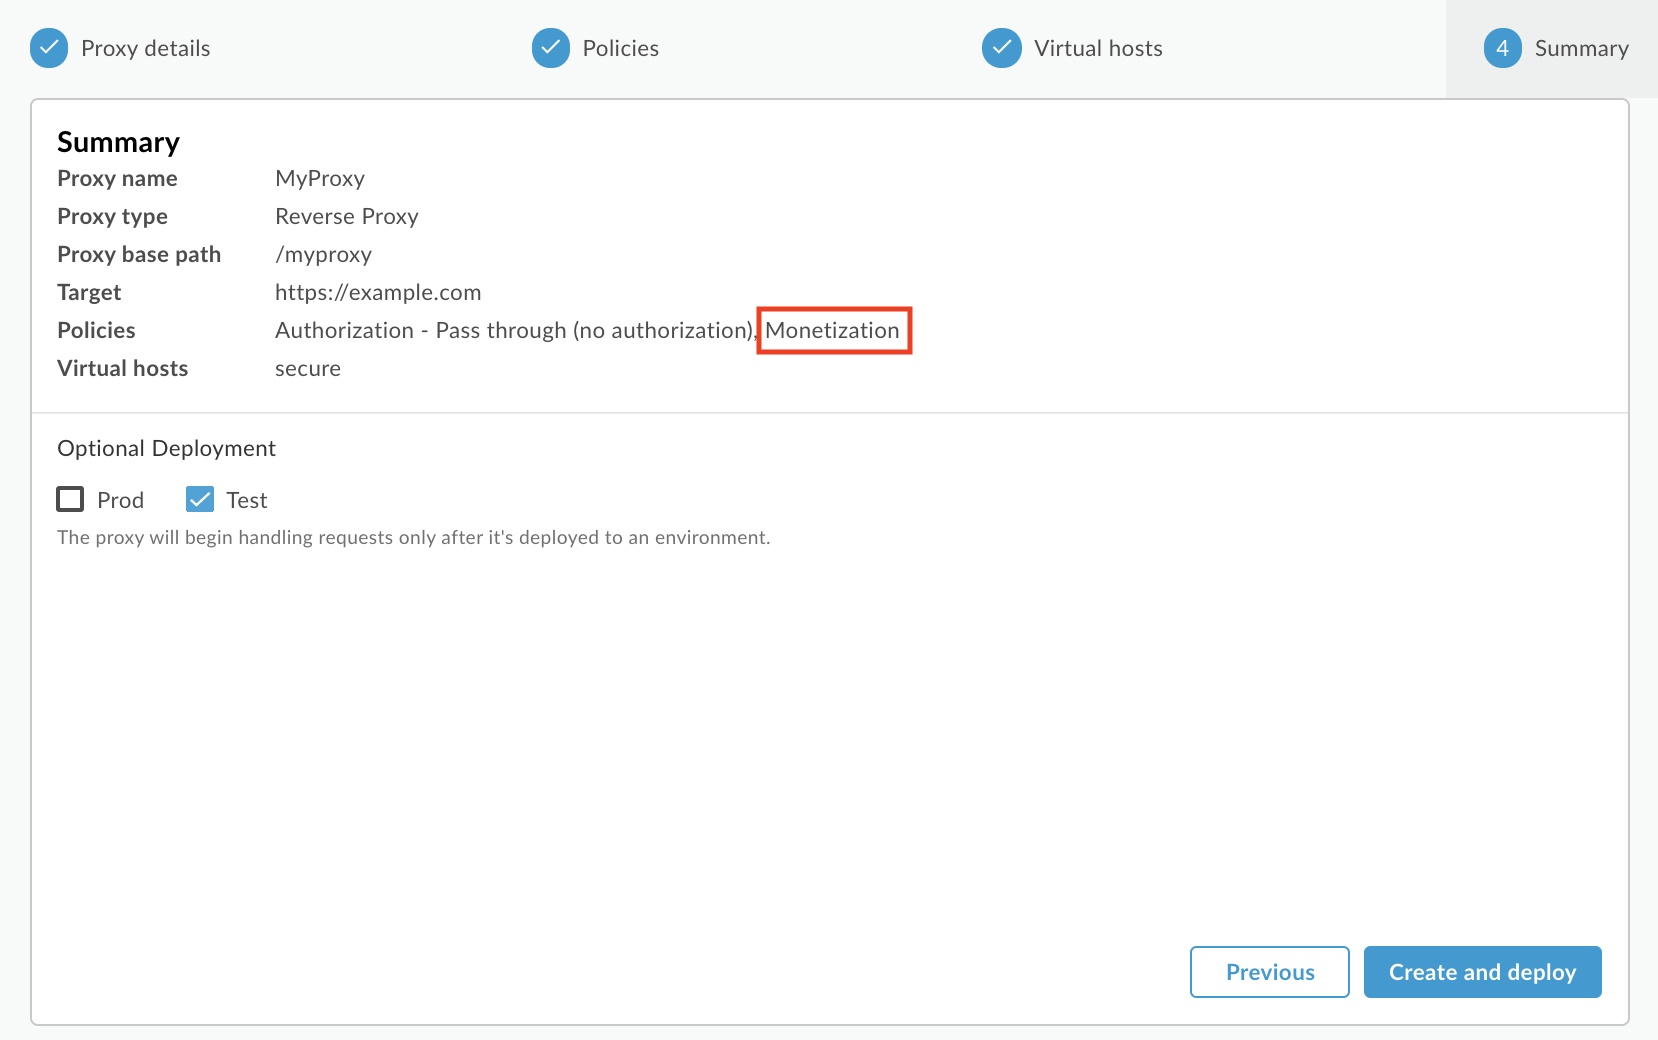
Task: Click the Optional Deployment heading
Action: (166, 448)
